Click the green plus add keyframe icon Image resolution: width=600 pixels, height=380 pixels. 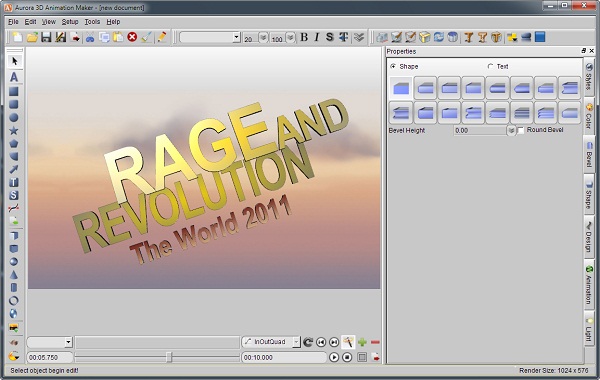coord(362,342)
